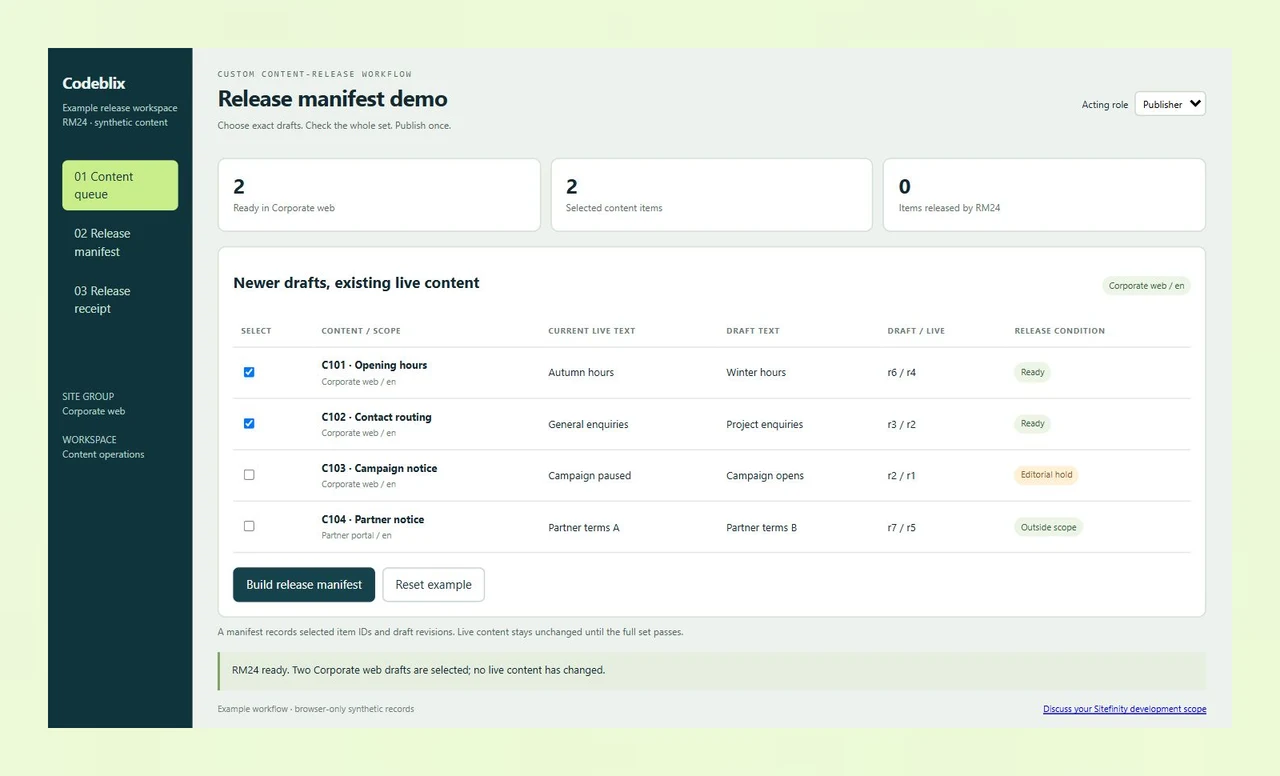Uncheck the C102 Contact routing checkbox

249,423
